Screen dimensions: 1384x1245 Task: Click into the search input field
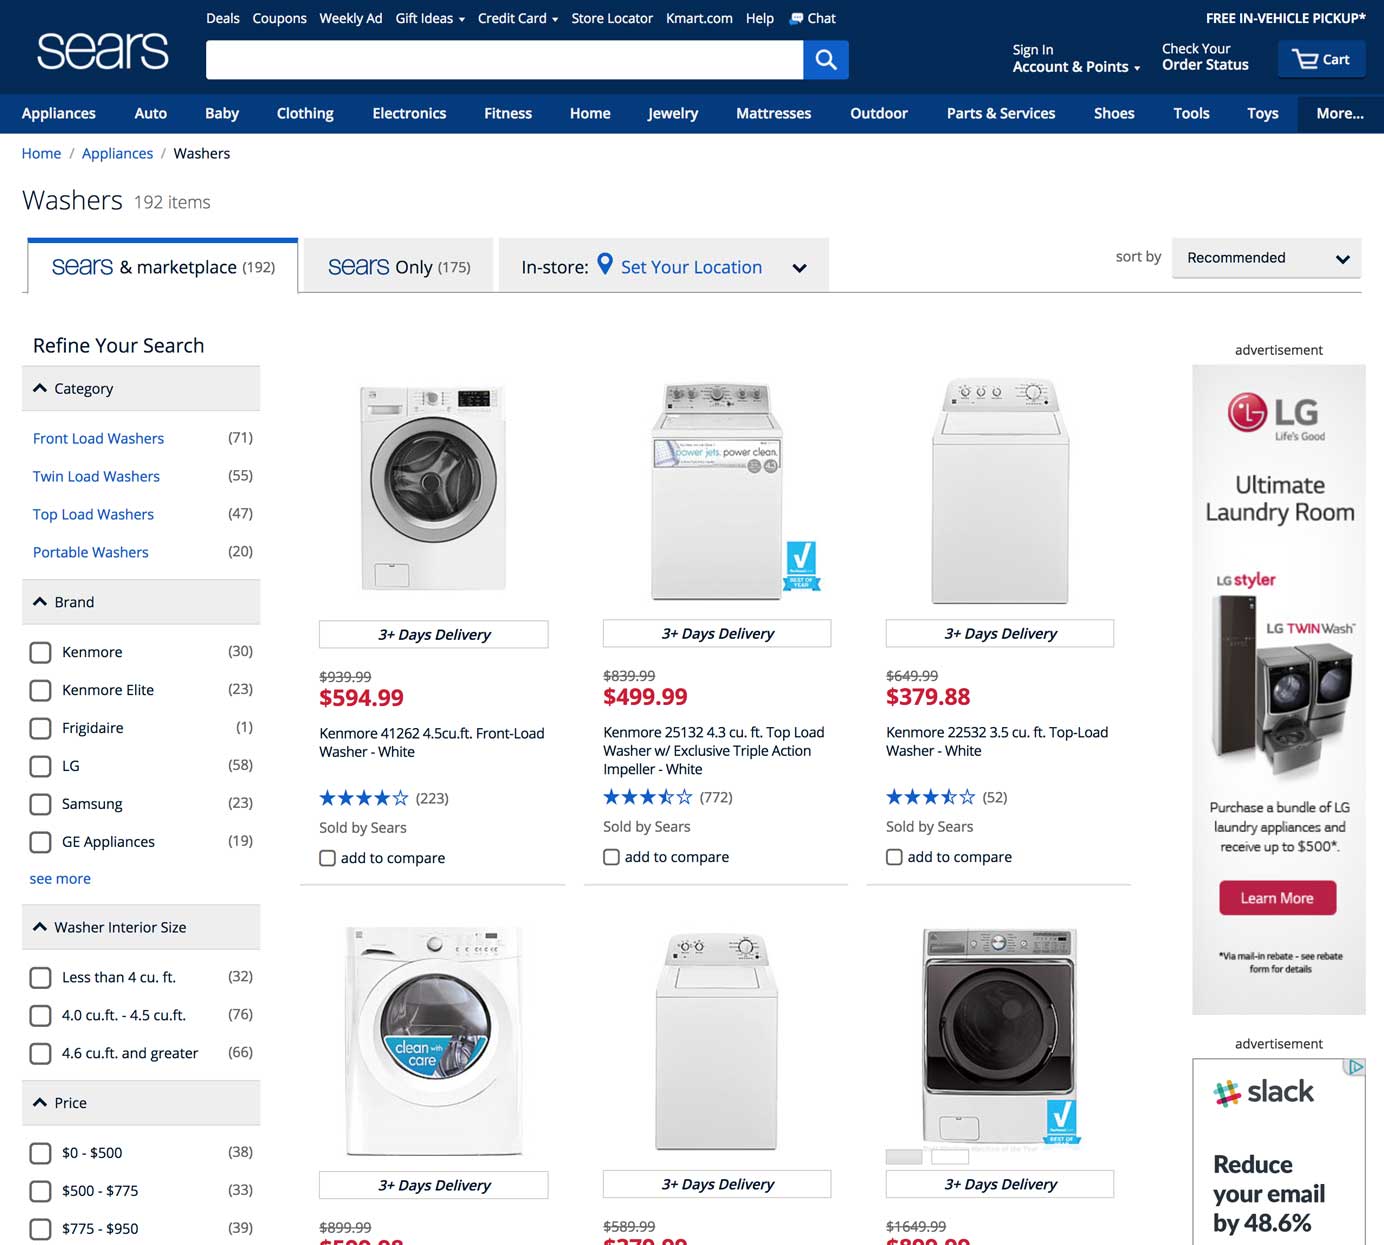click(x=504, y=60)
